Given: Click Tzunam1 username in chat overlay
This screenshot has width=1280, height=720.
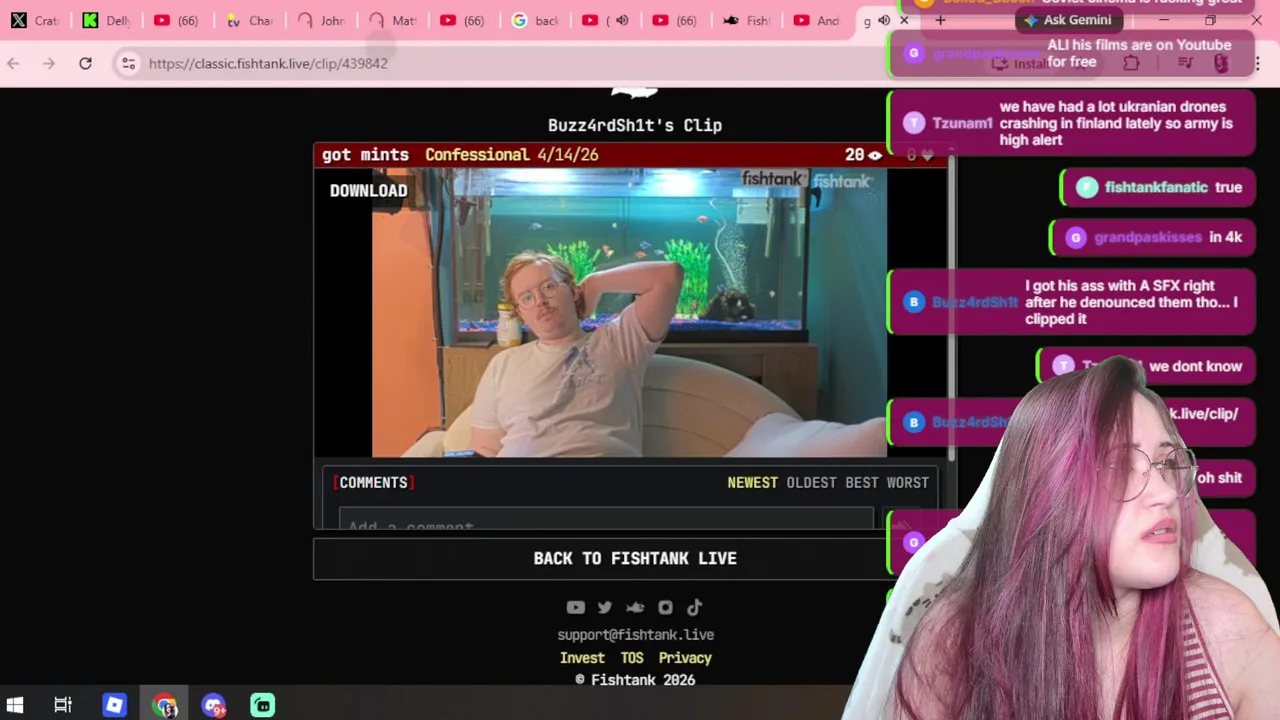Looking at the screenshot, I should (962, 123).
